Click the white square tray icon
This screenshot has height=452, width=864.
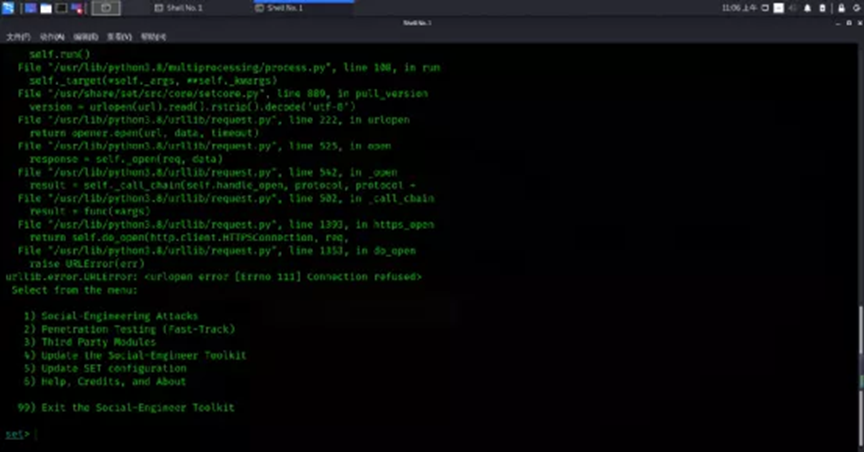tap(779, 8)
